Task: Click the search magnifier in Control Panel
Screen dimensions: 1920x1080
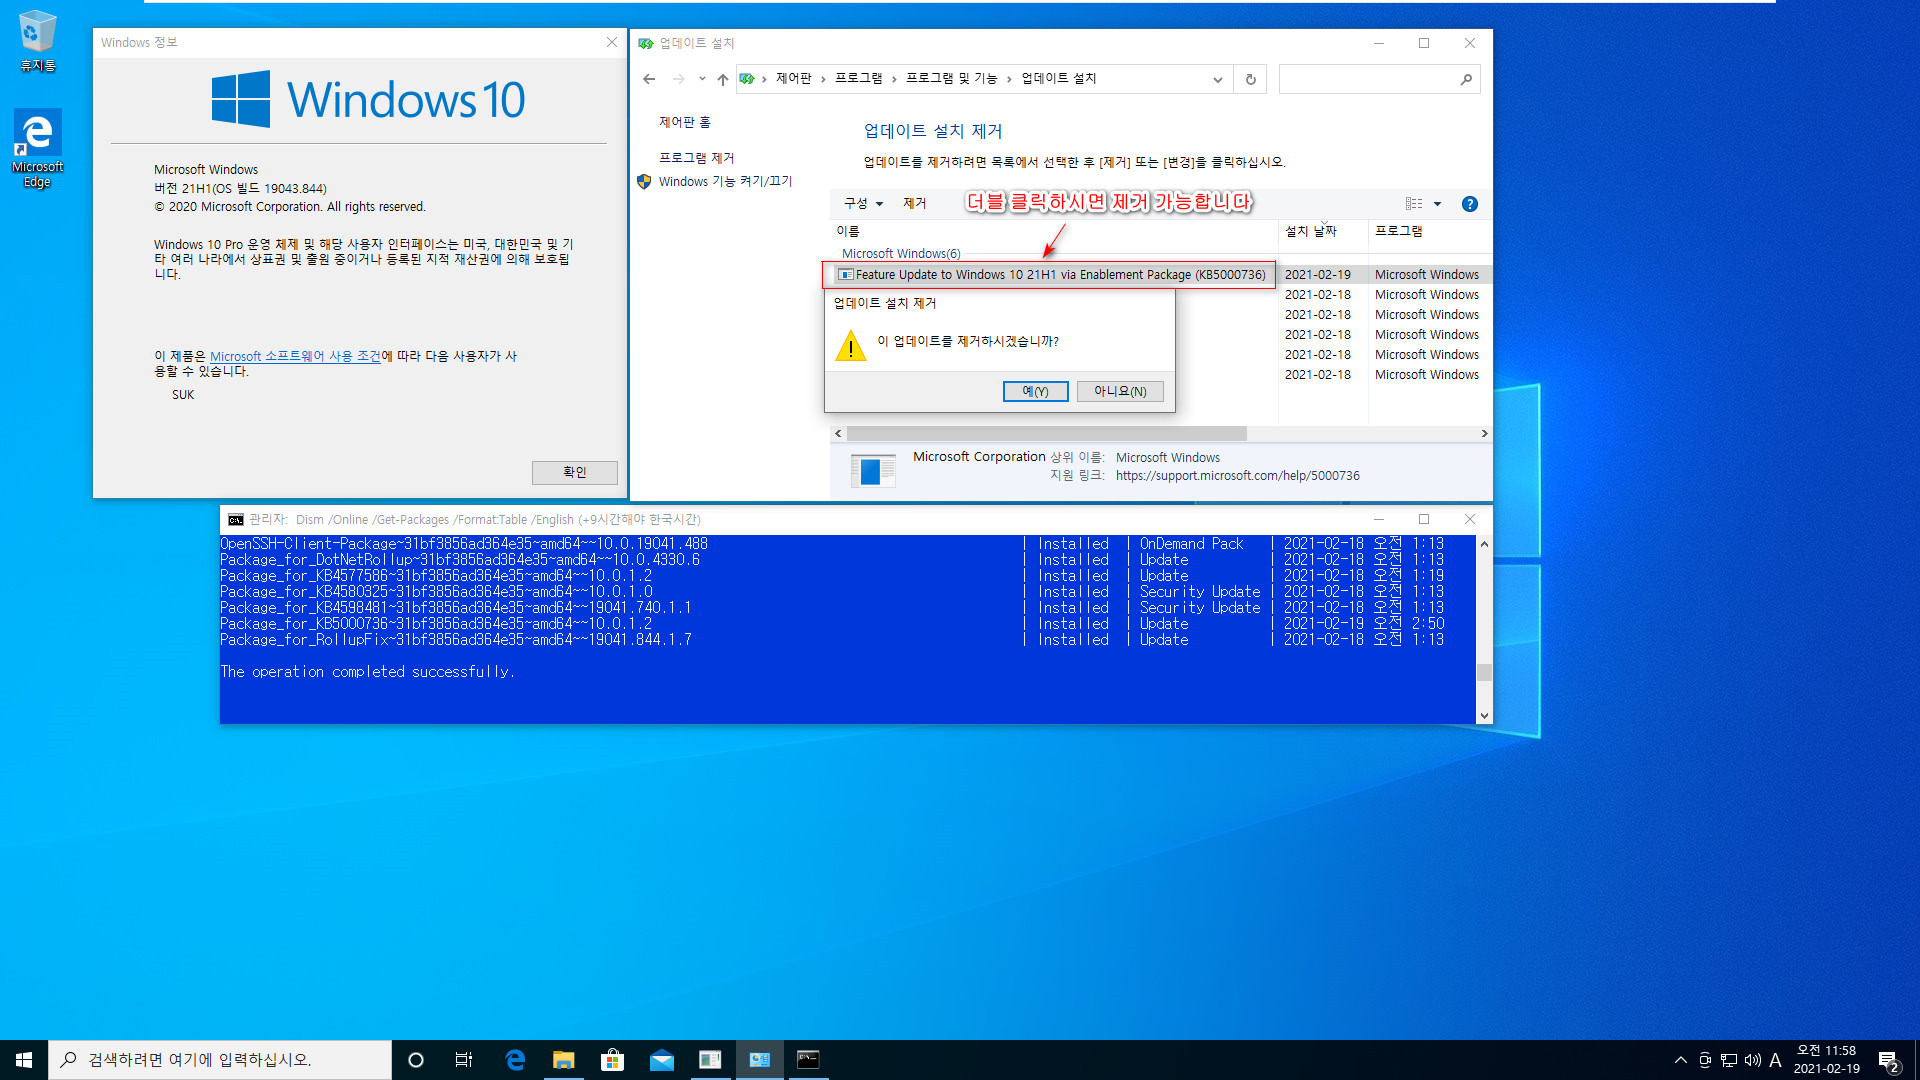Action: (x=1466, y=79)
